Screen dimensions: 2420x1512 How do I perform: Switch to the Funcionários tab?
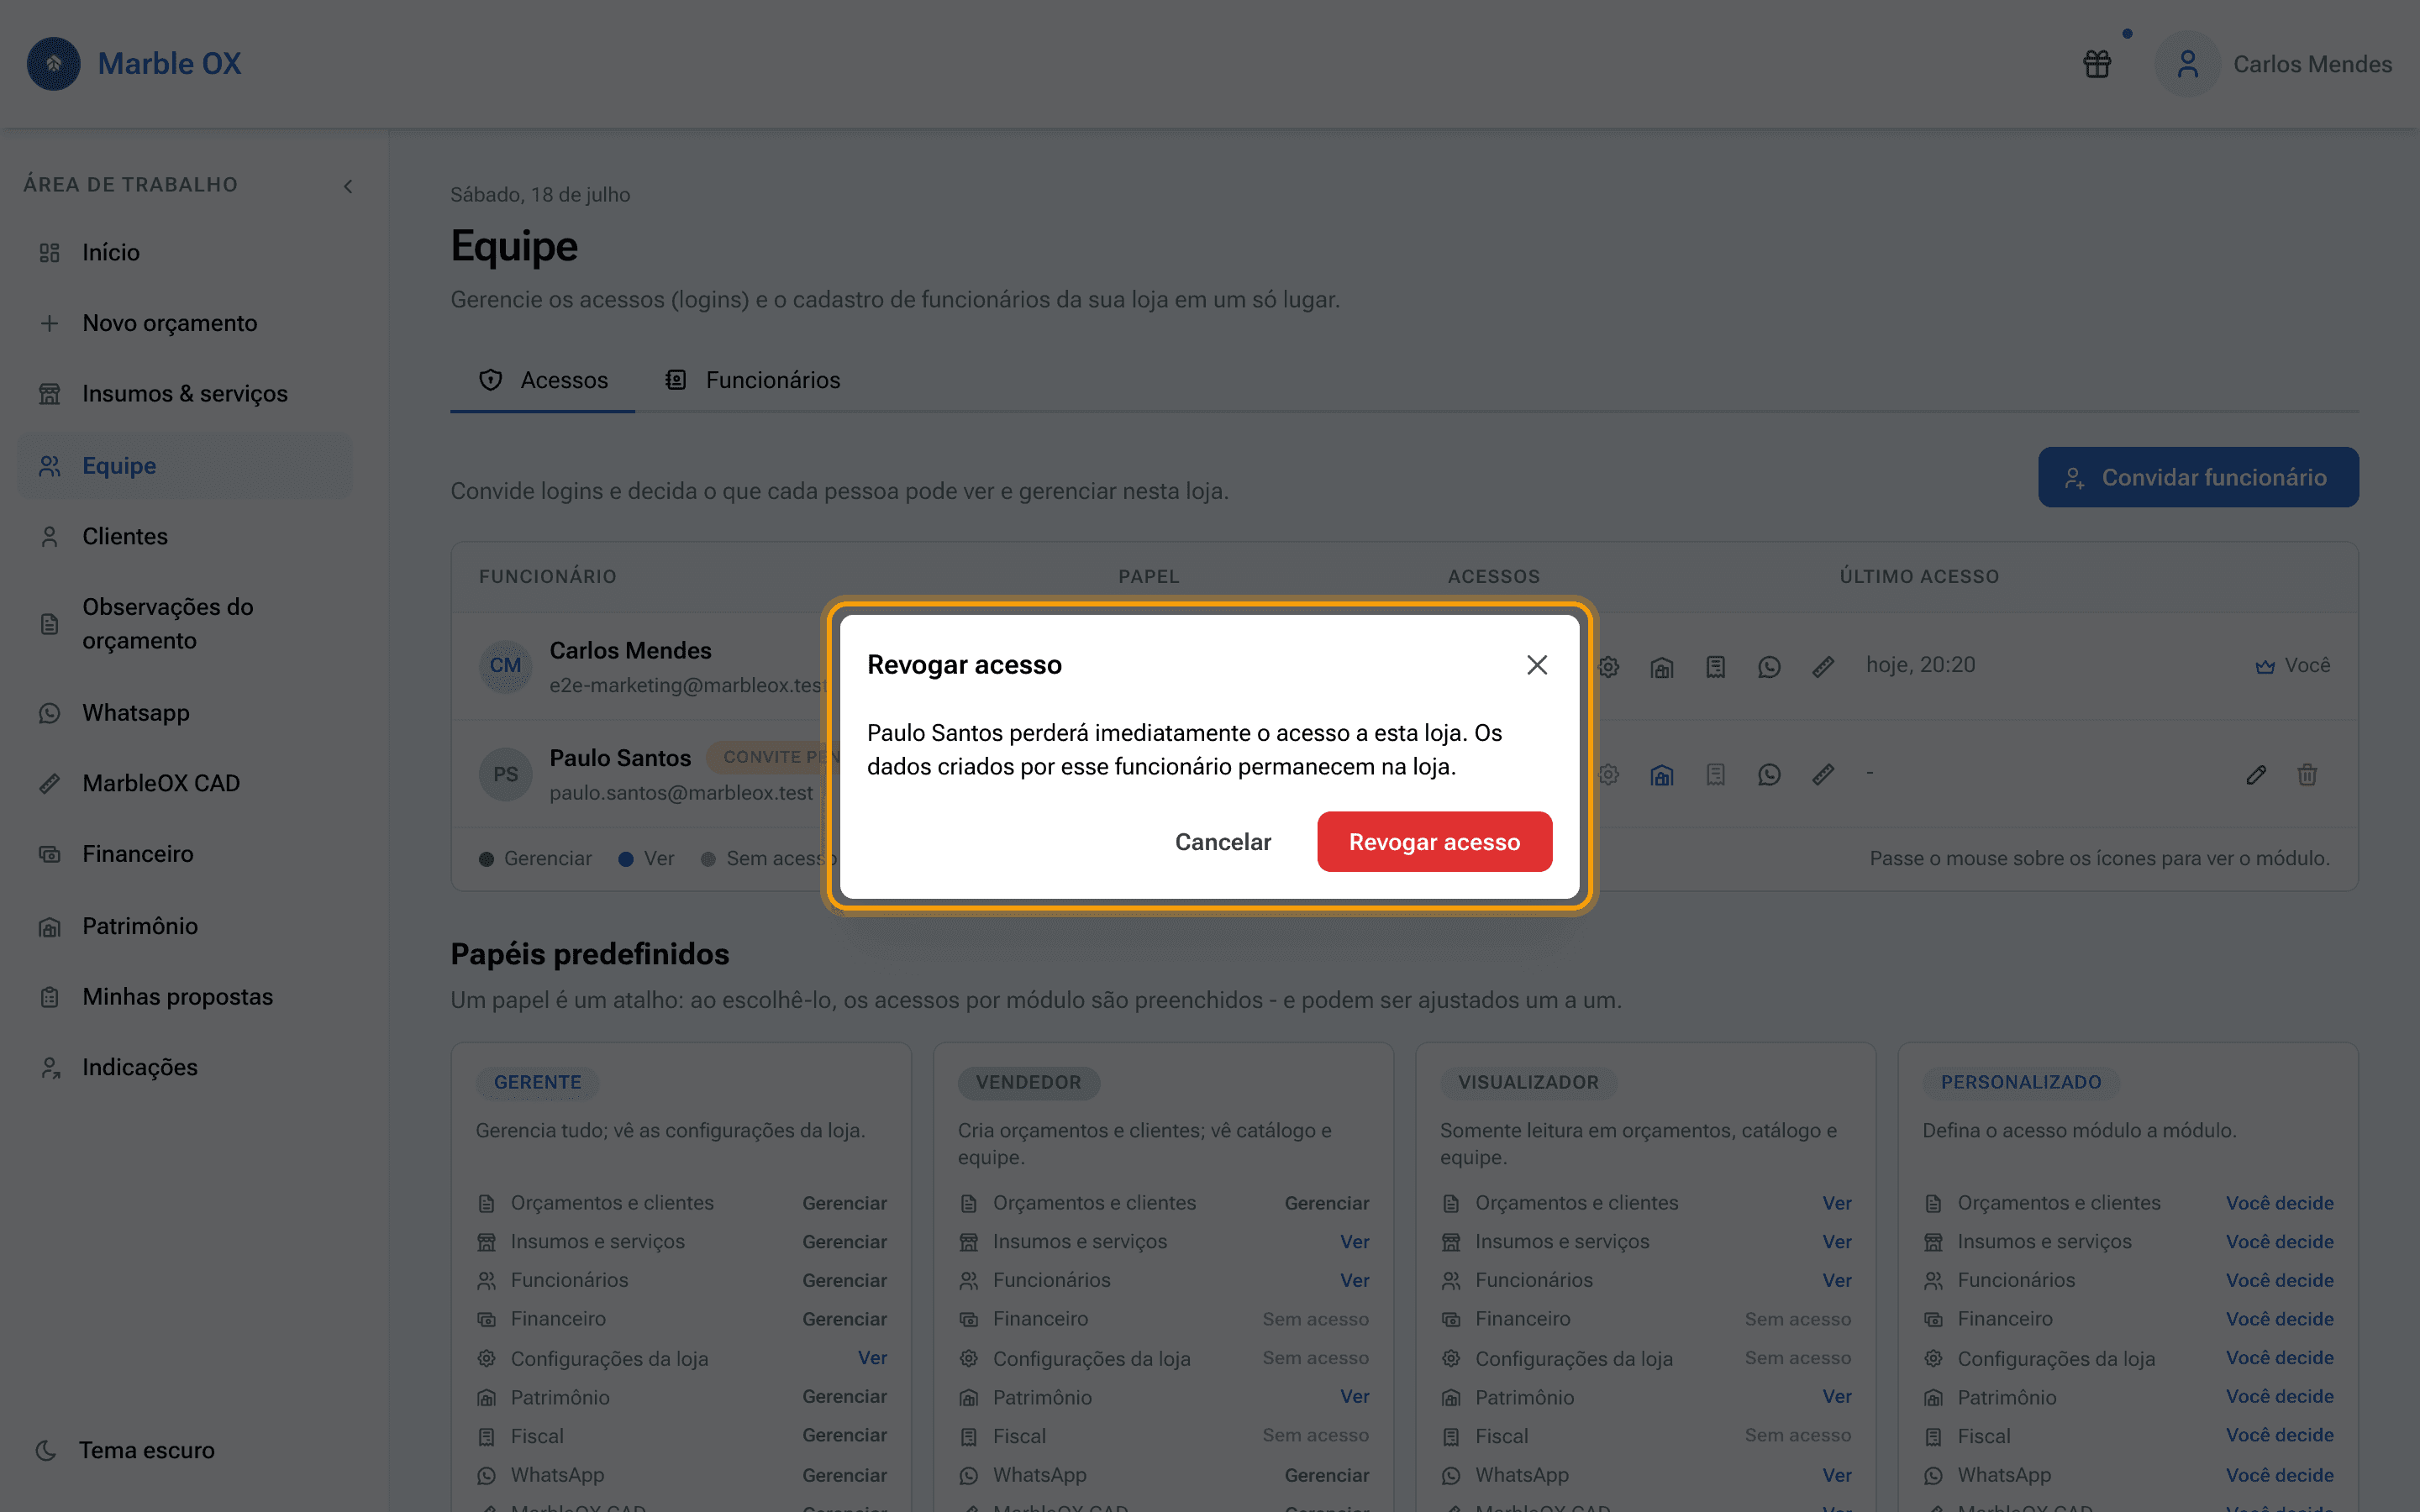click(752, 380)
